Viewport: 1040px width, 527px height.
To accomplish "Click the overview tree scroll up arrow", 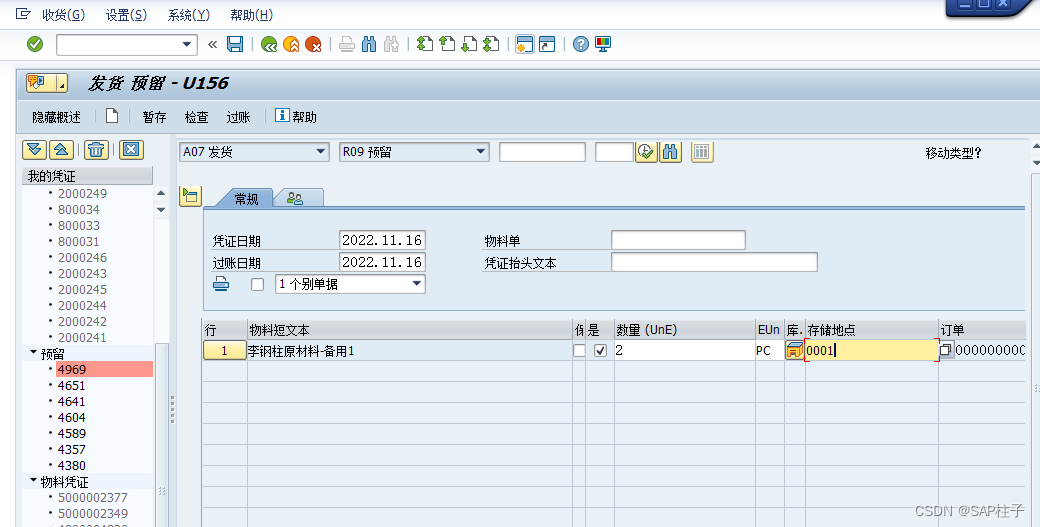I will pos(161,193).
